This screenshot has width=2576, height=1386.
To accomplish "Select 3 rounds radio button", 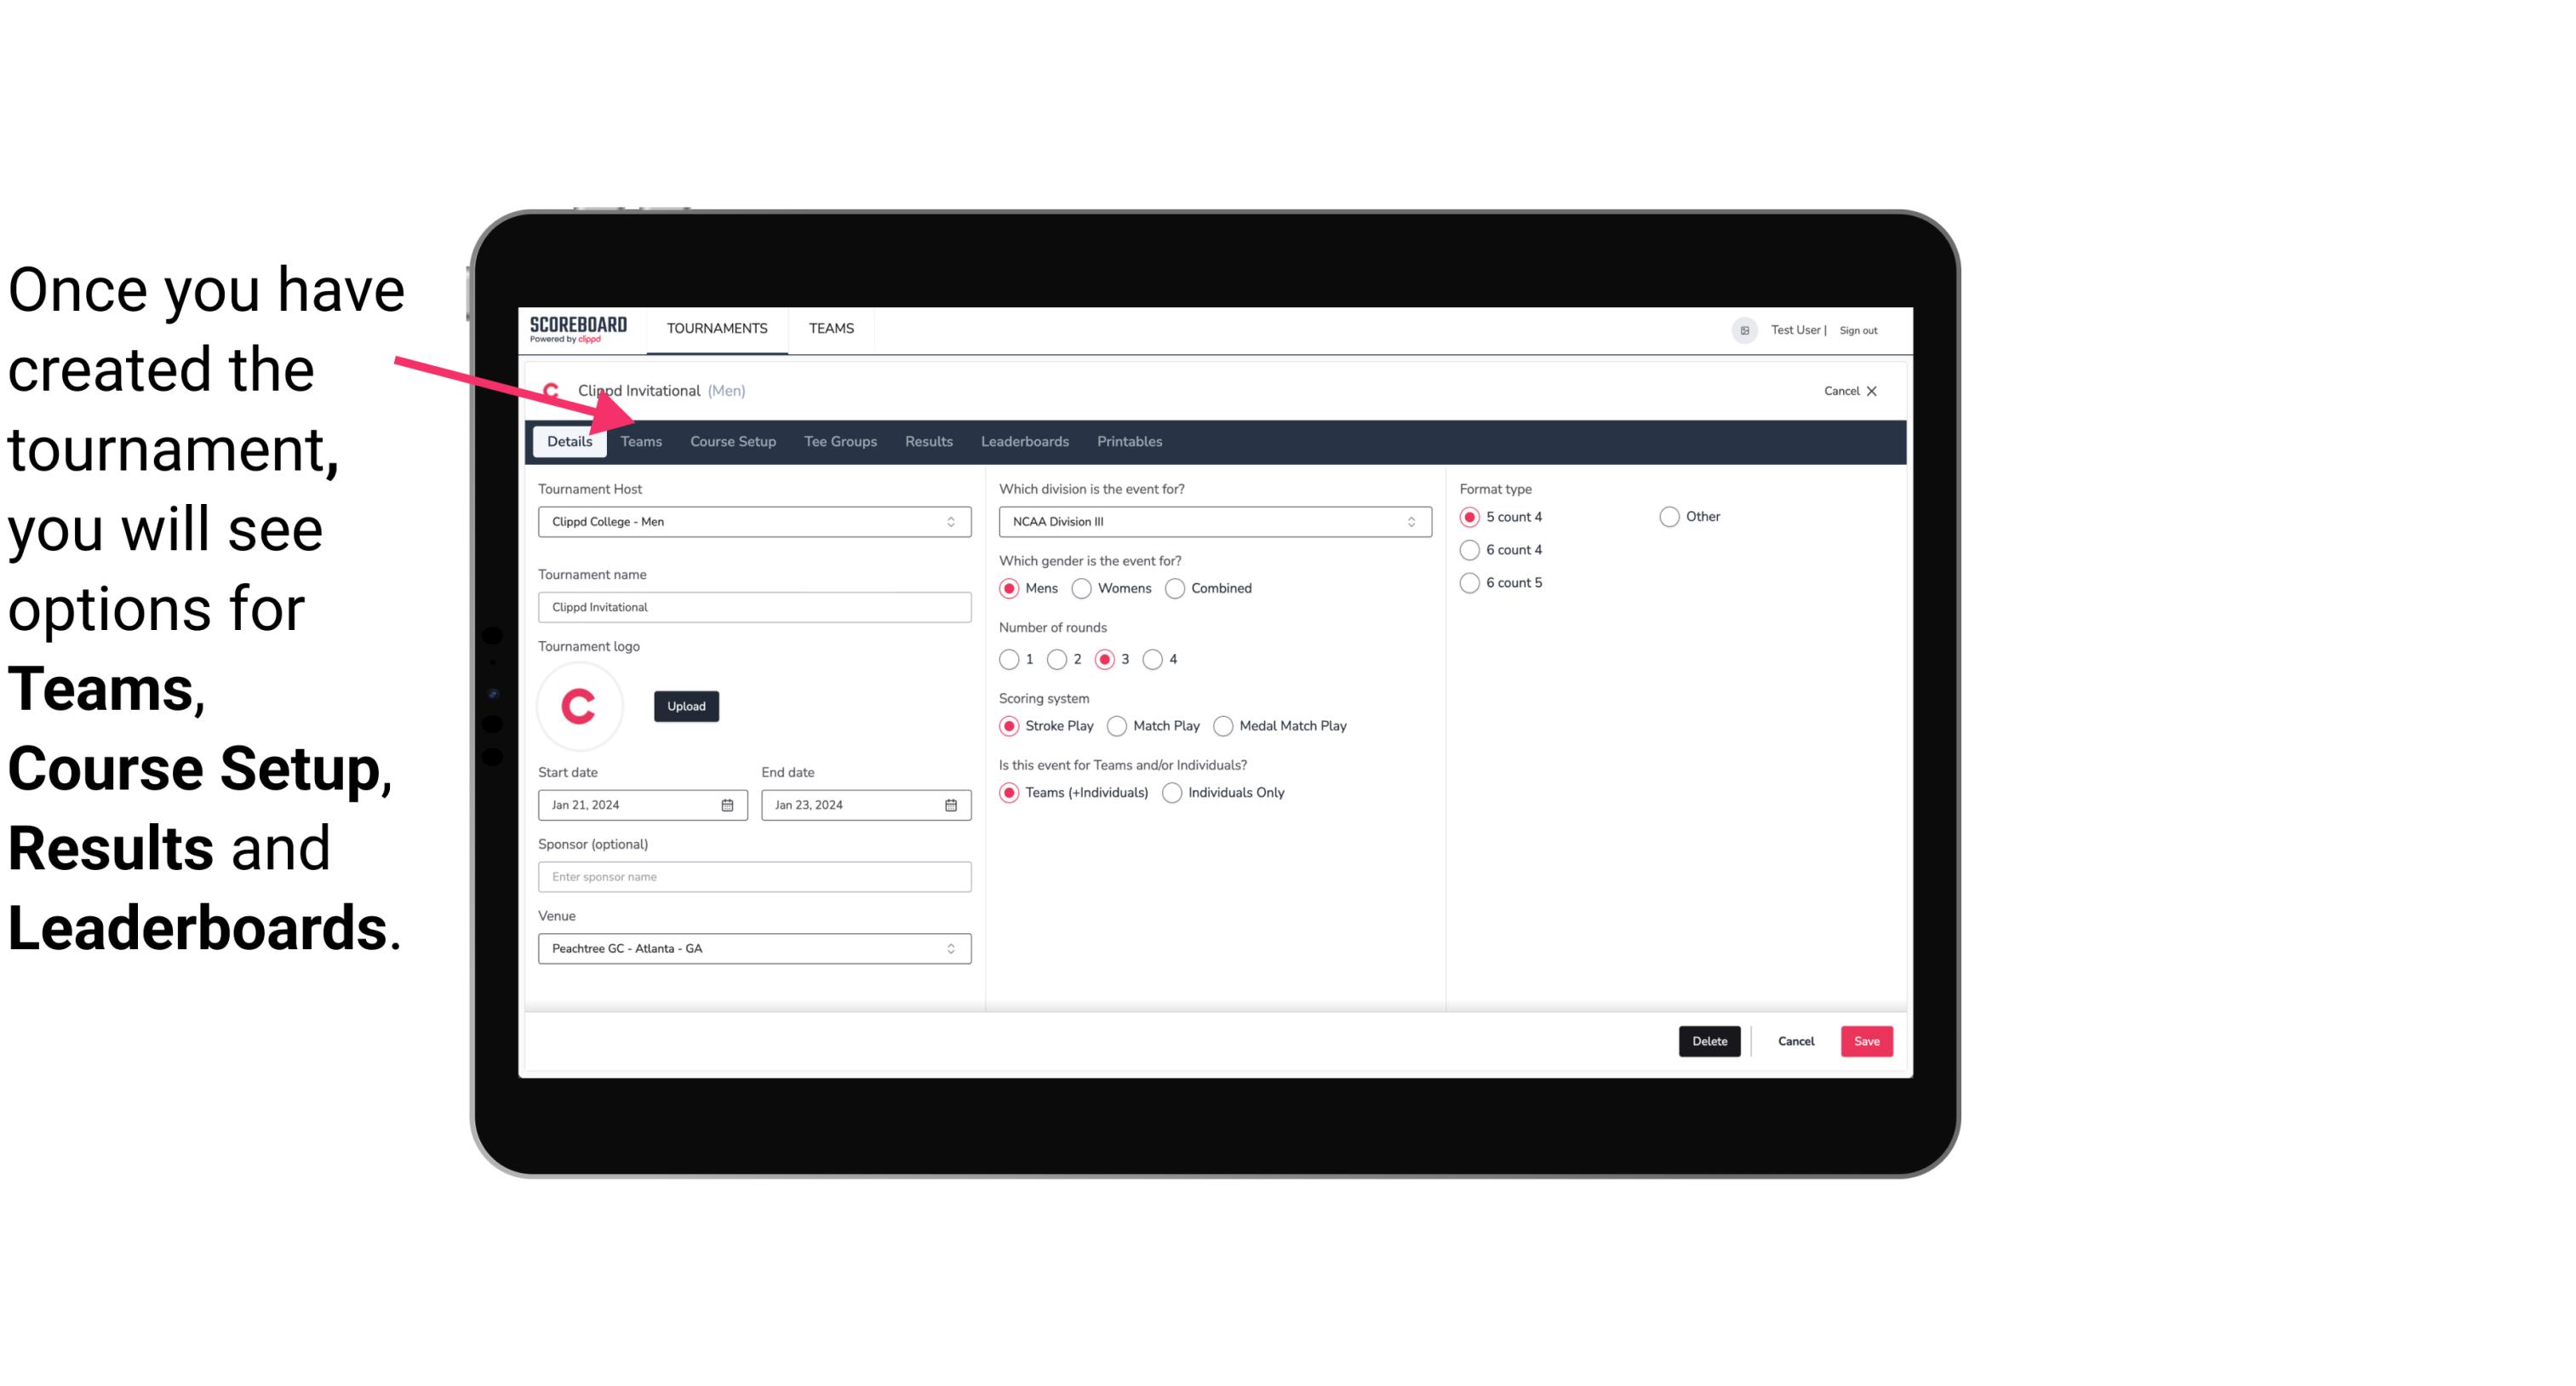I will click(1106, 659).
